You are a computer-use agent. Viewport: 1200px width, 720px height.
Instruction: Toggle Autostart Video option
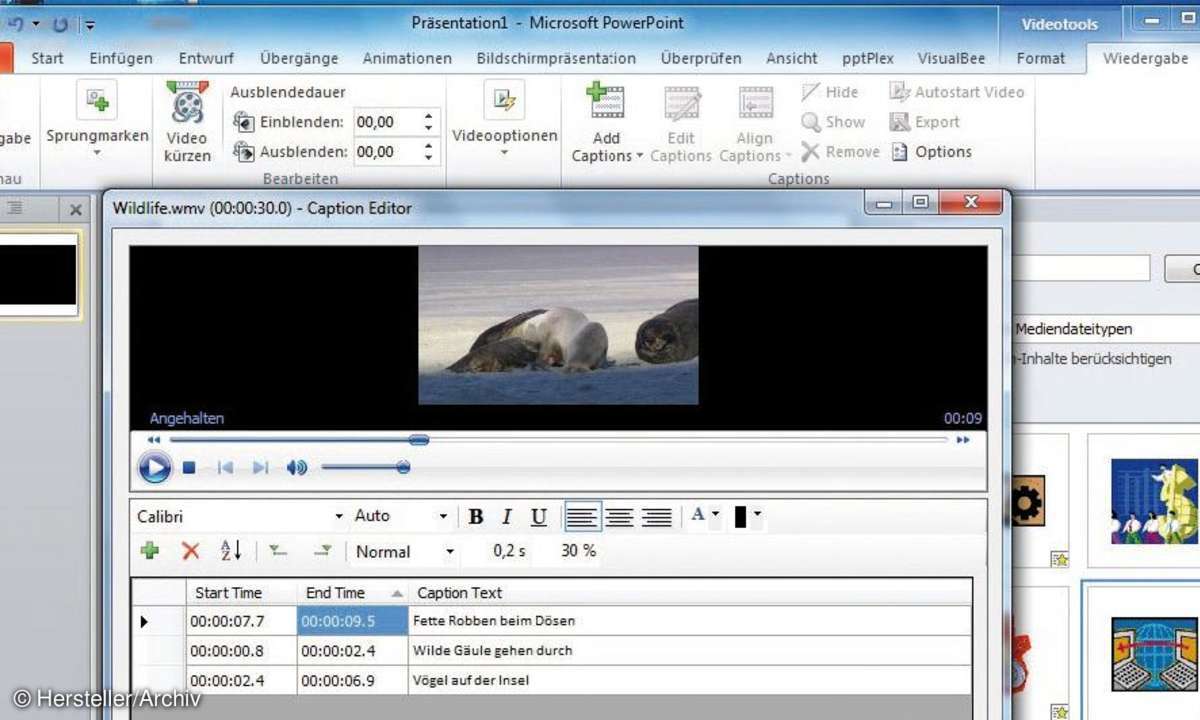pyautogui.click(x=957, y=92)
